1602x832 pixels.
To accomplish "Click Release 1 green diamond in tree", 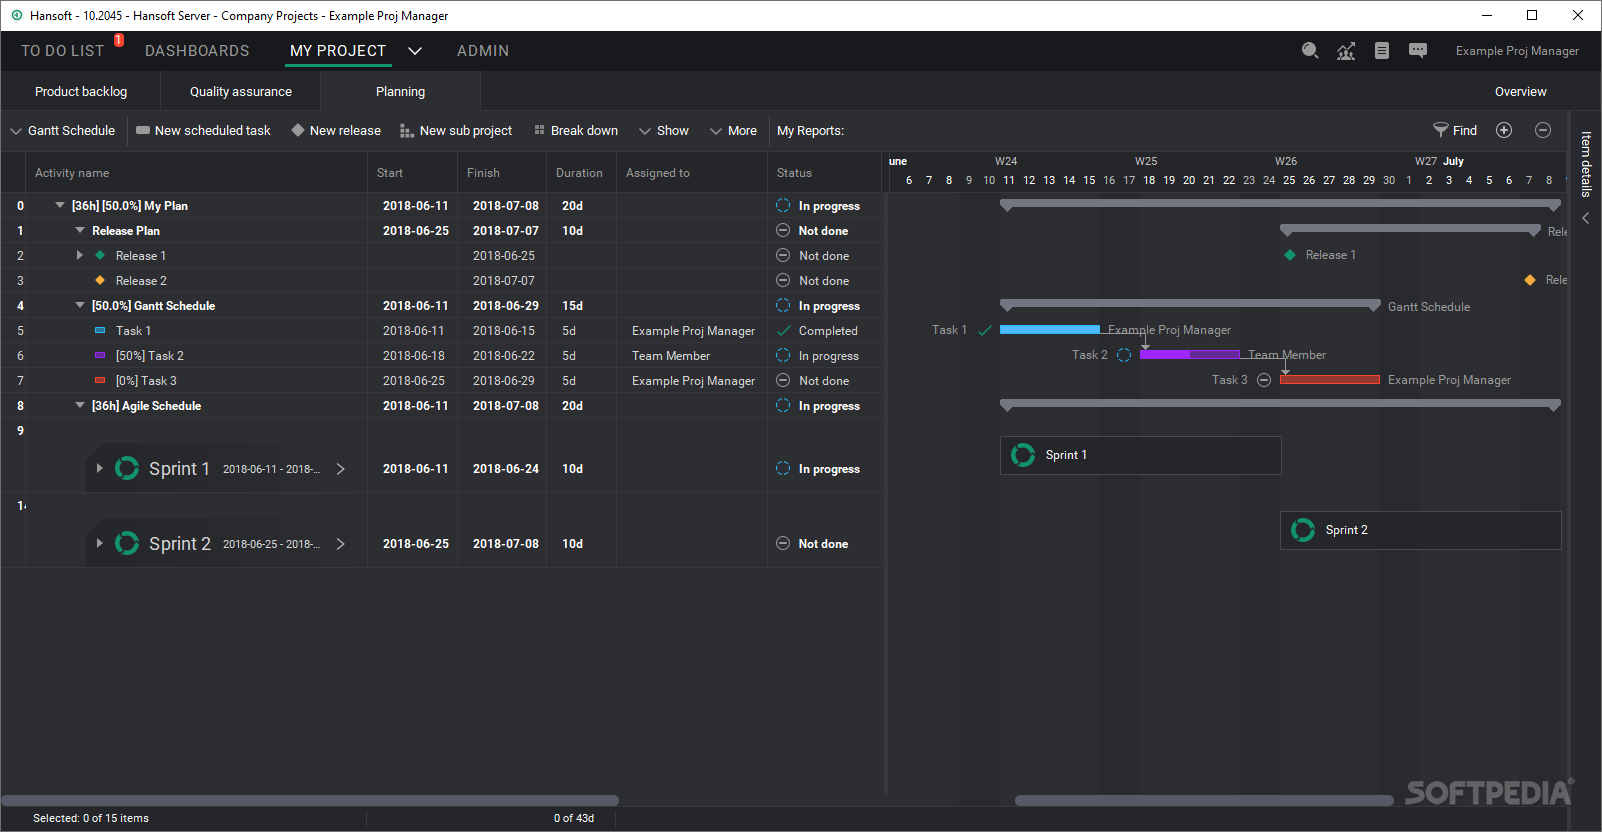I will click(100, 255).
